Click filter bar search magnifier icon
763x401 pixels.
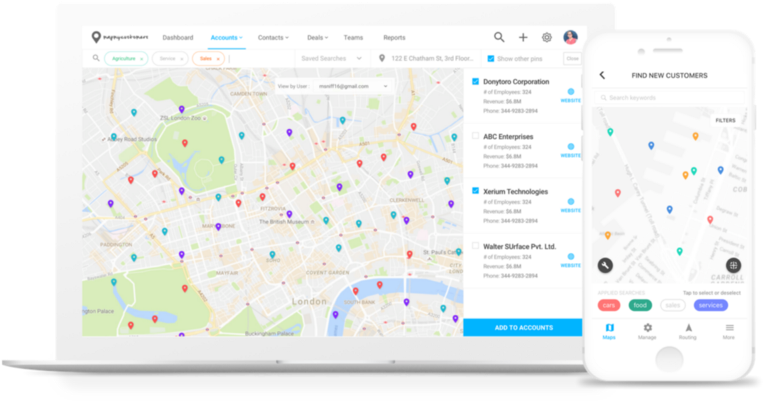[96, 58]
